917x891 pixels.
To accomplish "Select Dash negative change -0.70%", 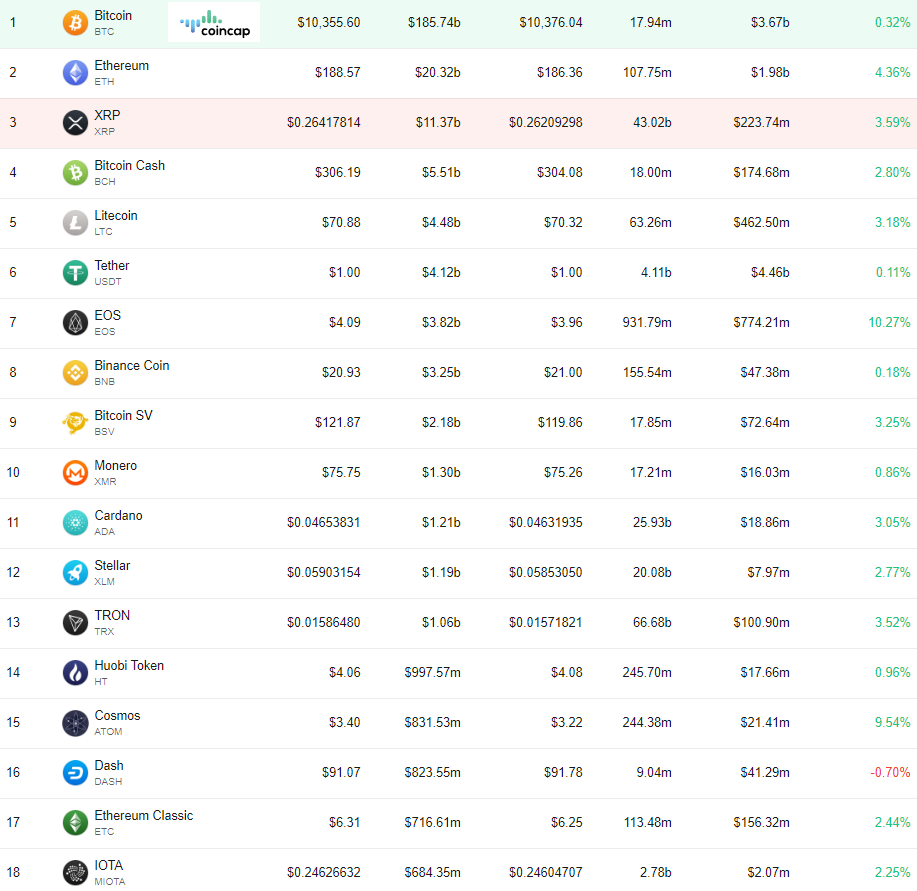I will pyautogui.click(x=890, y=773).
